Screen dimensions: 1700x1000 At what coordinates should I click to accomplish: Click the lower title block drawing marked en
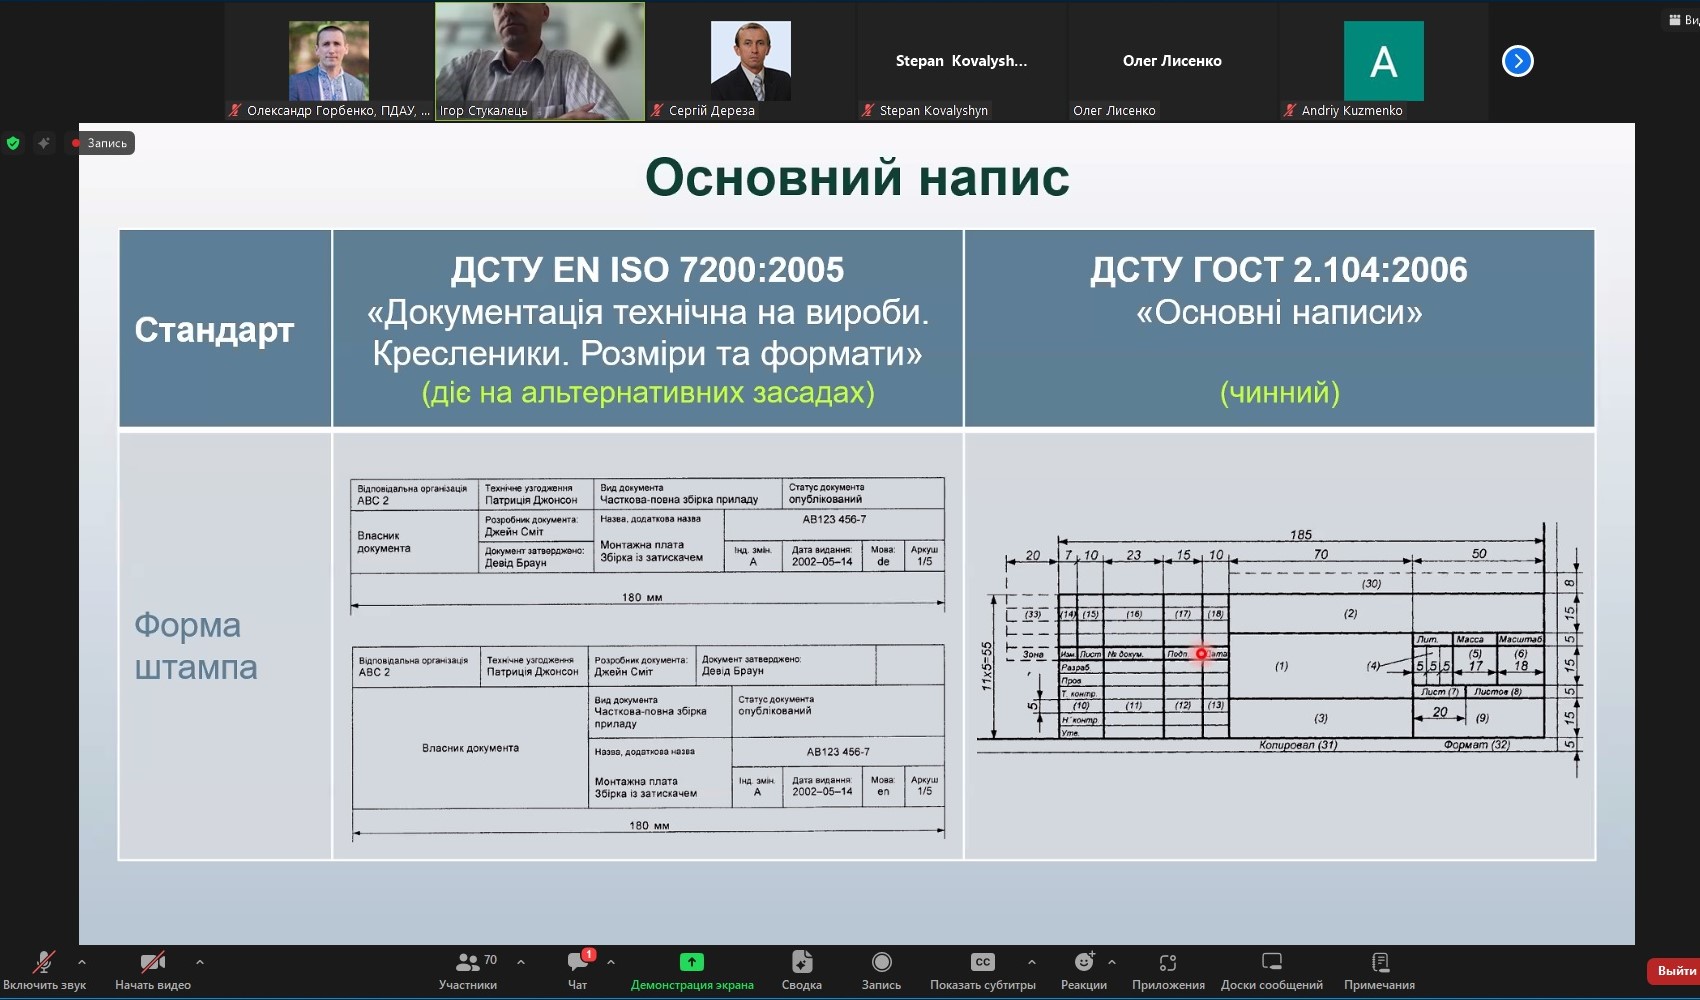tap(648, 741)
